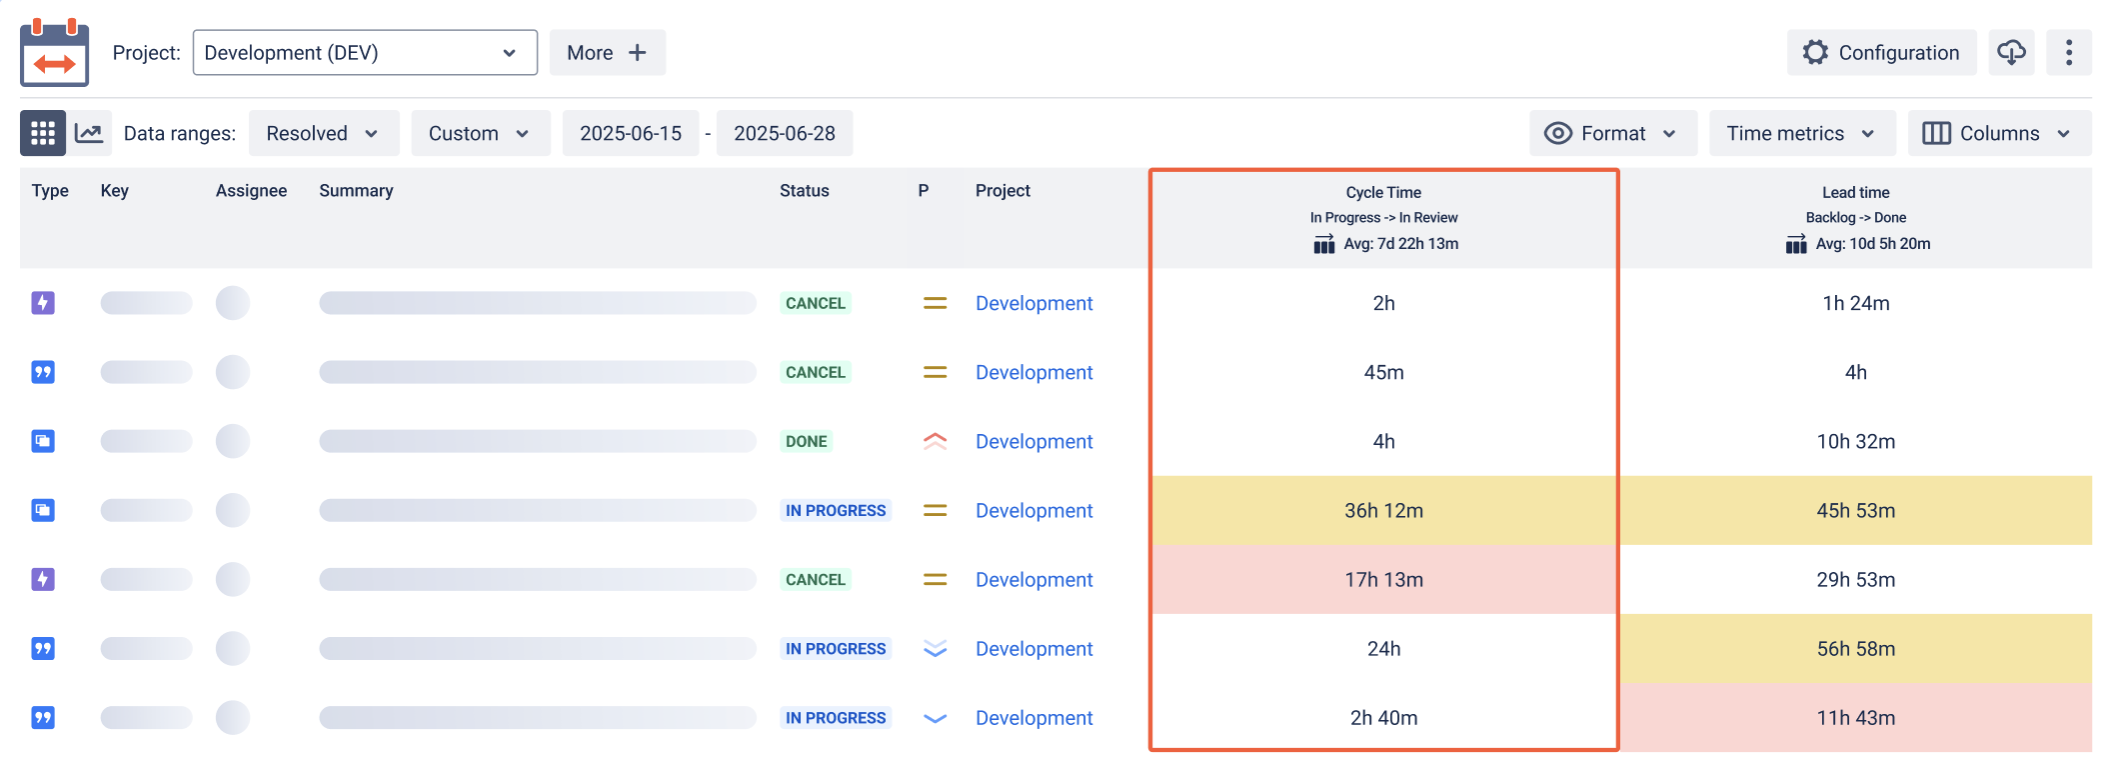The width and height of the screenshot is (2104, 766).
Task: Open the Columns menu
Action: (x=1999, y=133)
